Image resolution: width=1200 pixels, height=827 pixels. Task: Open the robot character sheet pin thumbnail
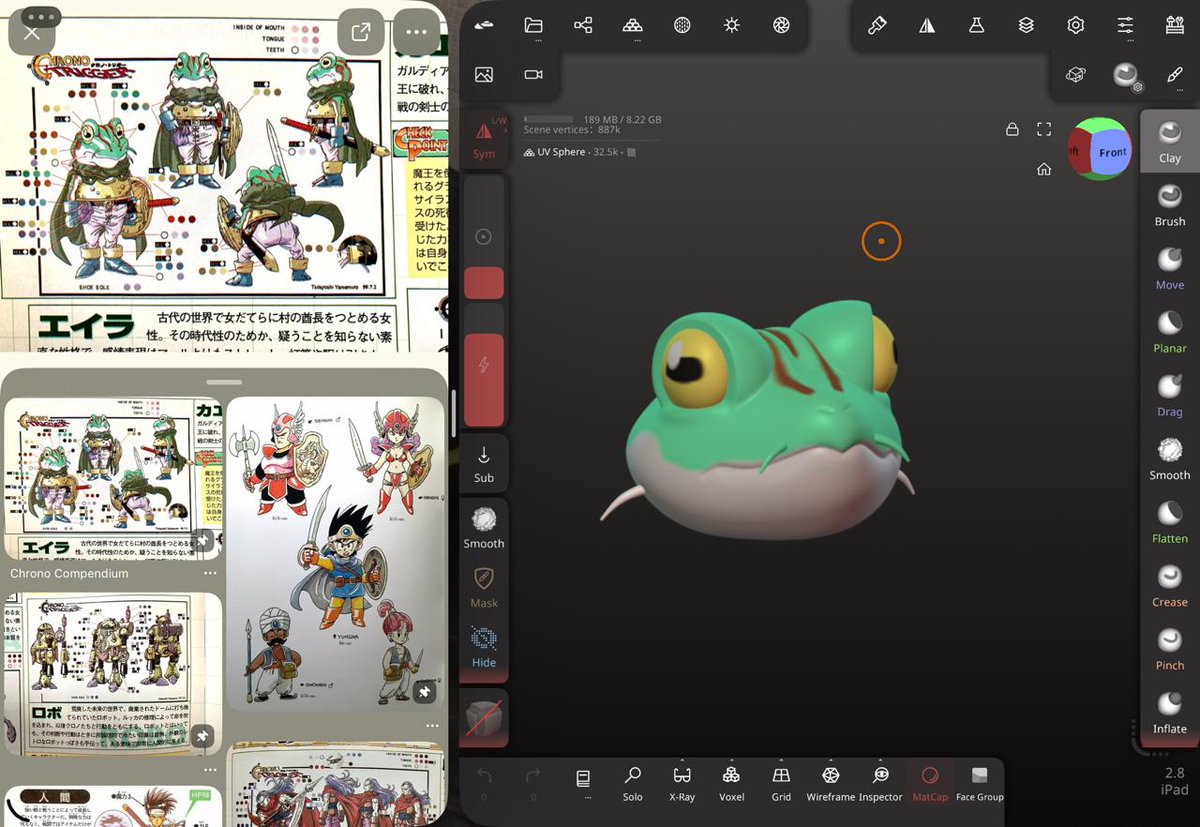(113, 674)
